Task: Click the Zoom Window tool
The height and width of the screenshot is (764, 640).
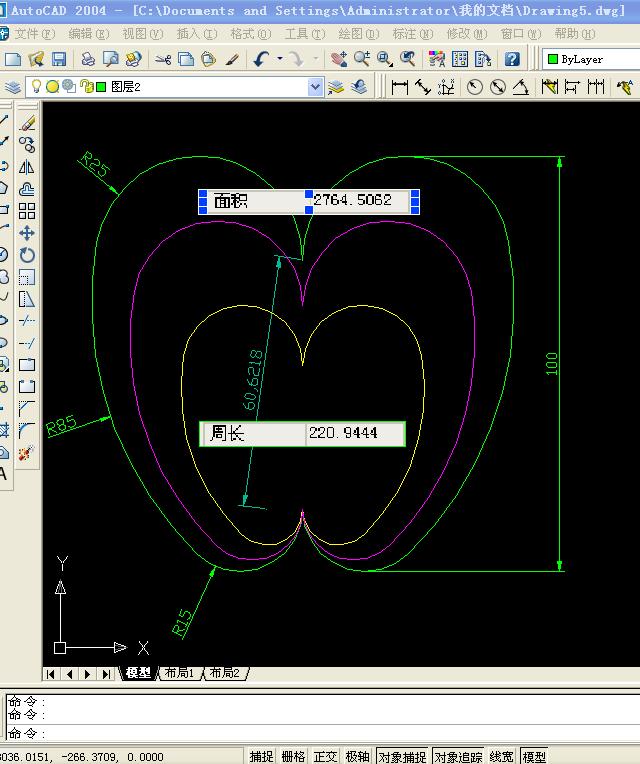Action: point(385,59)
